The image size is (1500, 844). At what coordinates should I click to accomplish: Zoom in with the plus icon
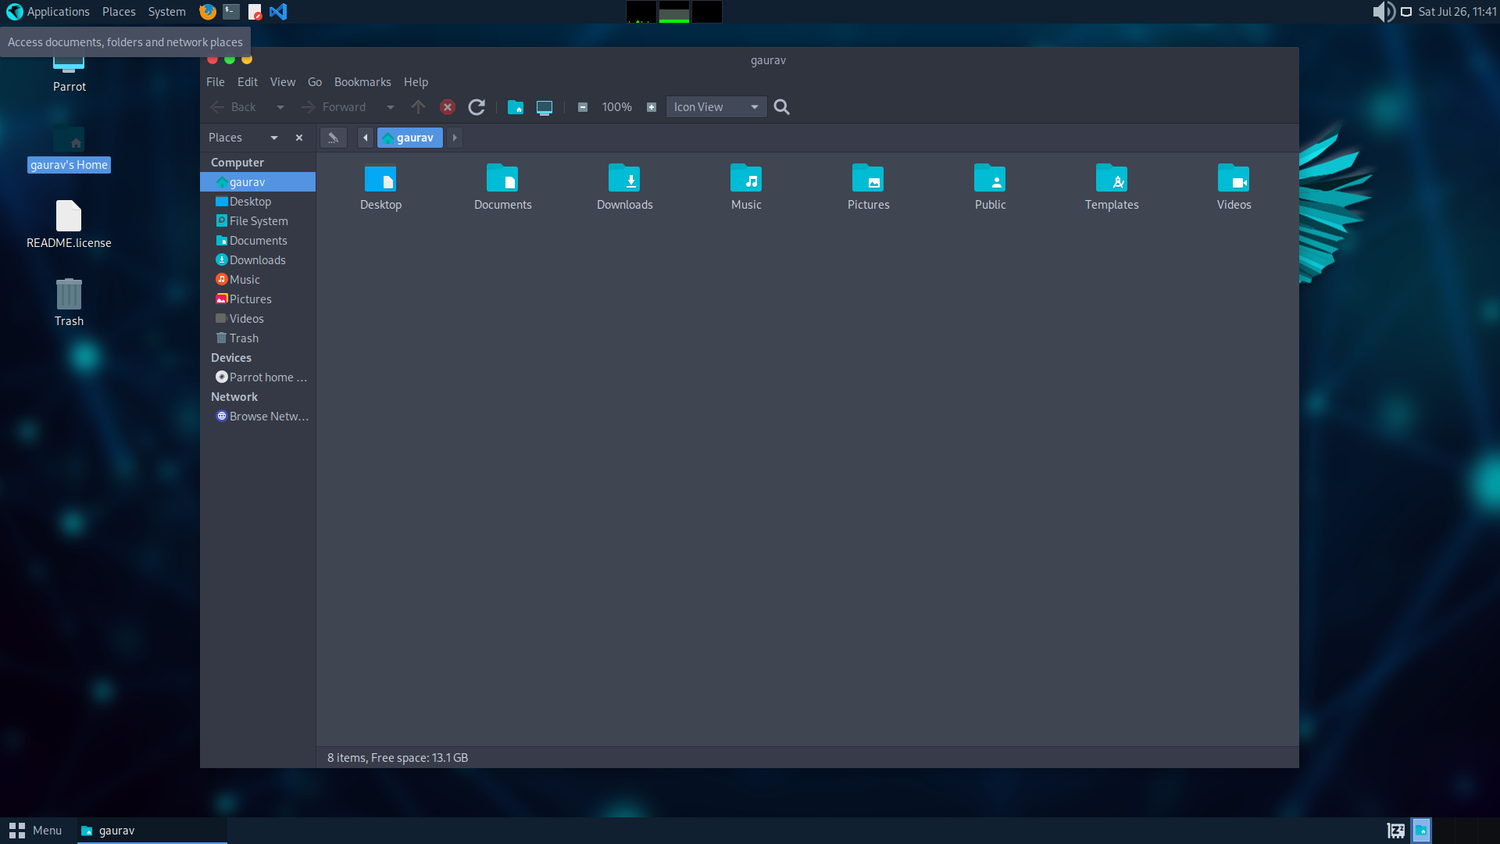pyautogui.click(x=651, y=107)
